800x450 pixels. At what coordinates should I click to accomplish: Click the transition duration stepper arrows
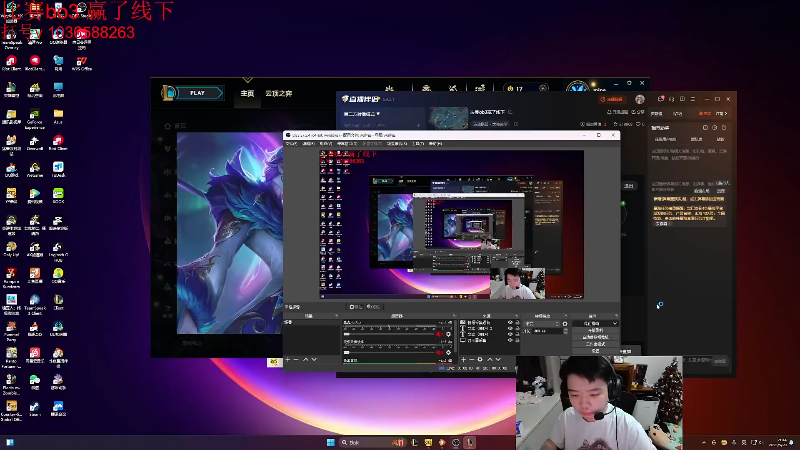[565, 331]
